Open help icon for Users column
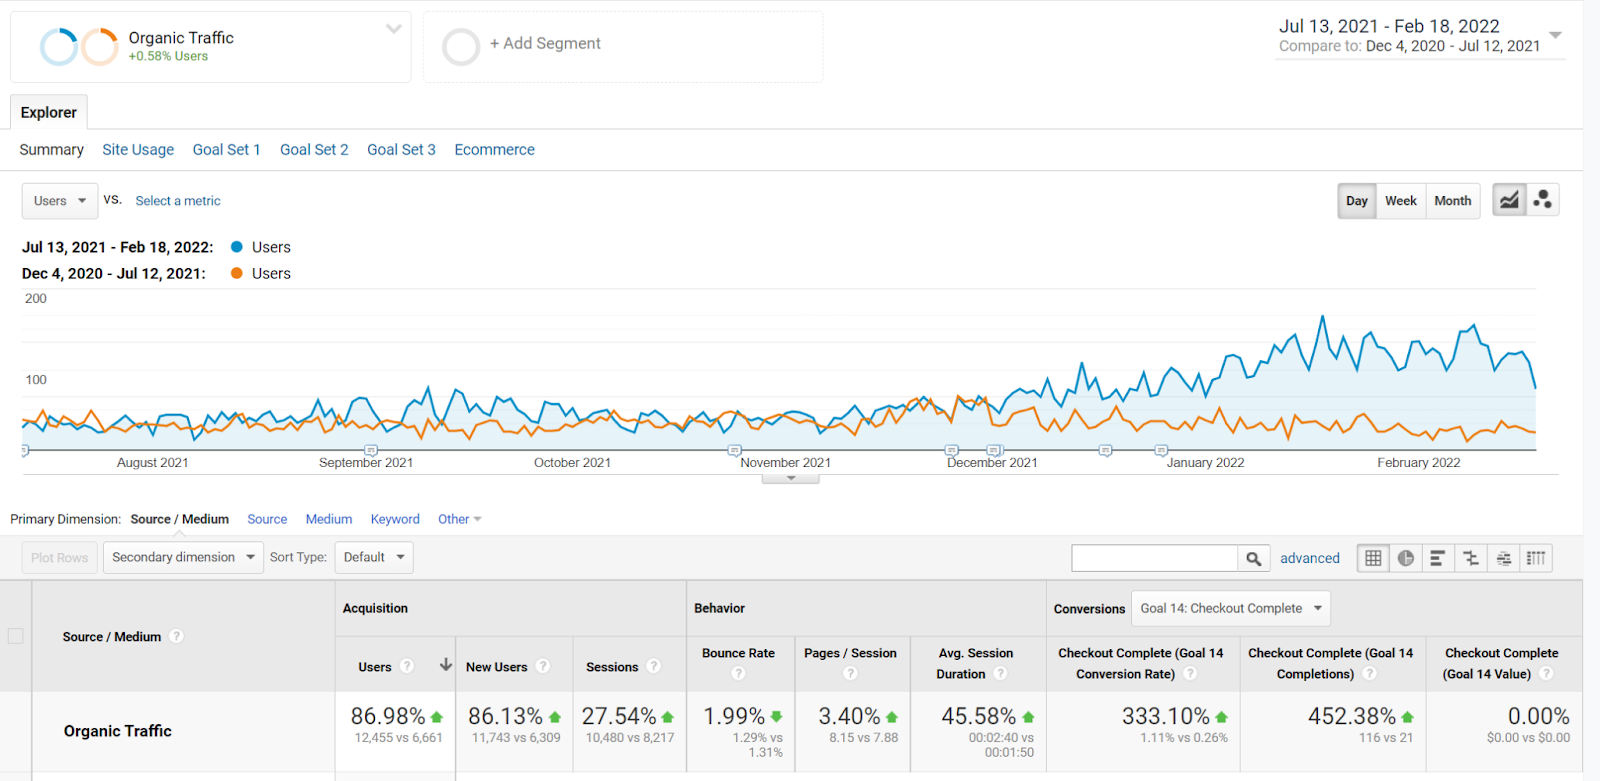Screen dimensions: 1600x781 click(407, 666)
